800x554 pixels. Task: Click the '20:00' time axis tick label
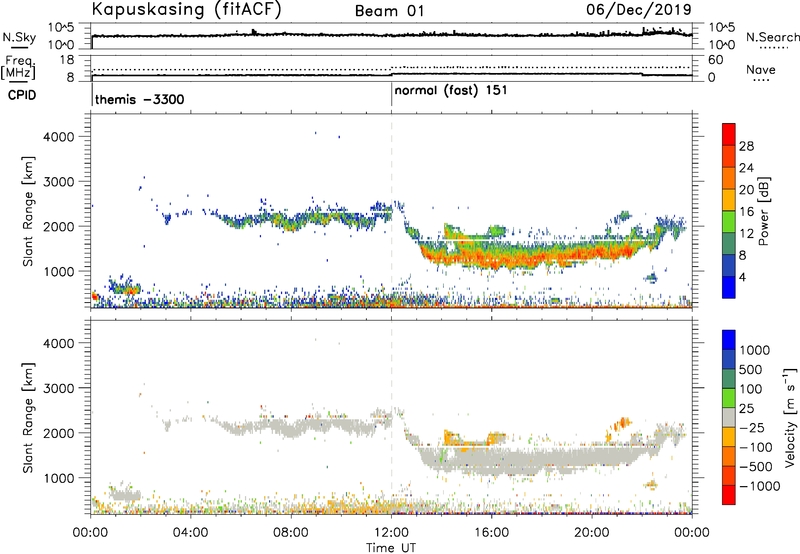(592, 533)
